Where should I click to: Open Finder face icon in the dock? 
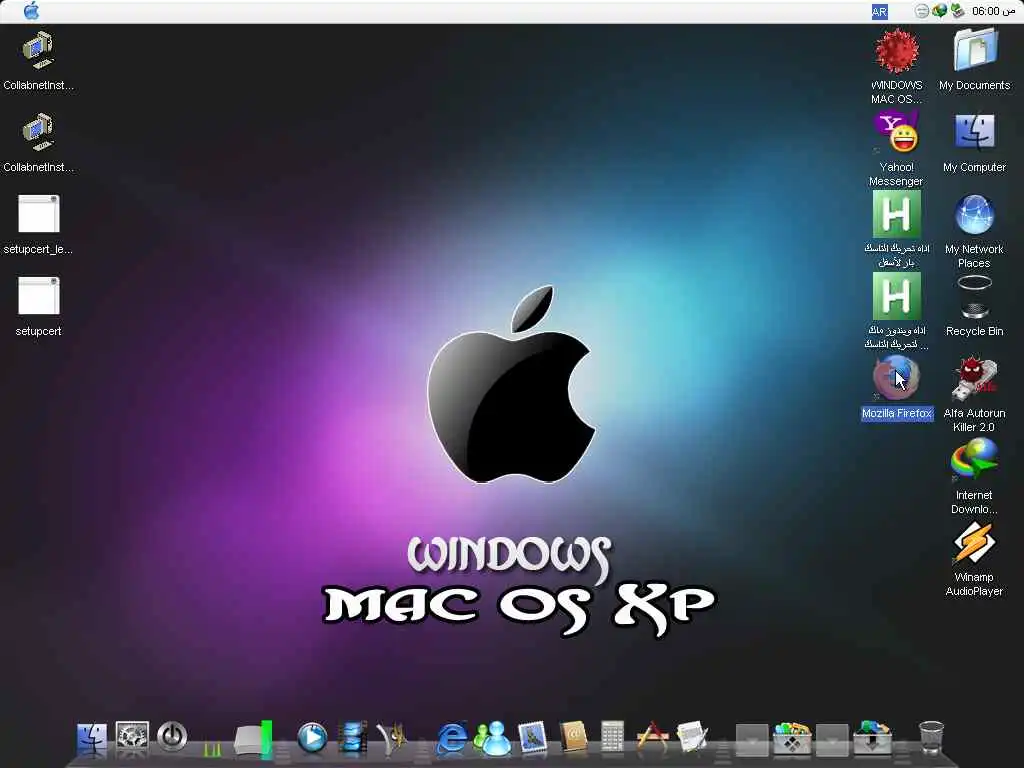point(91,739)
